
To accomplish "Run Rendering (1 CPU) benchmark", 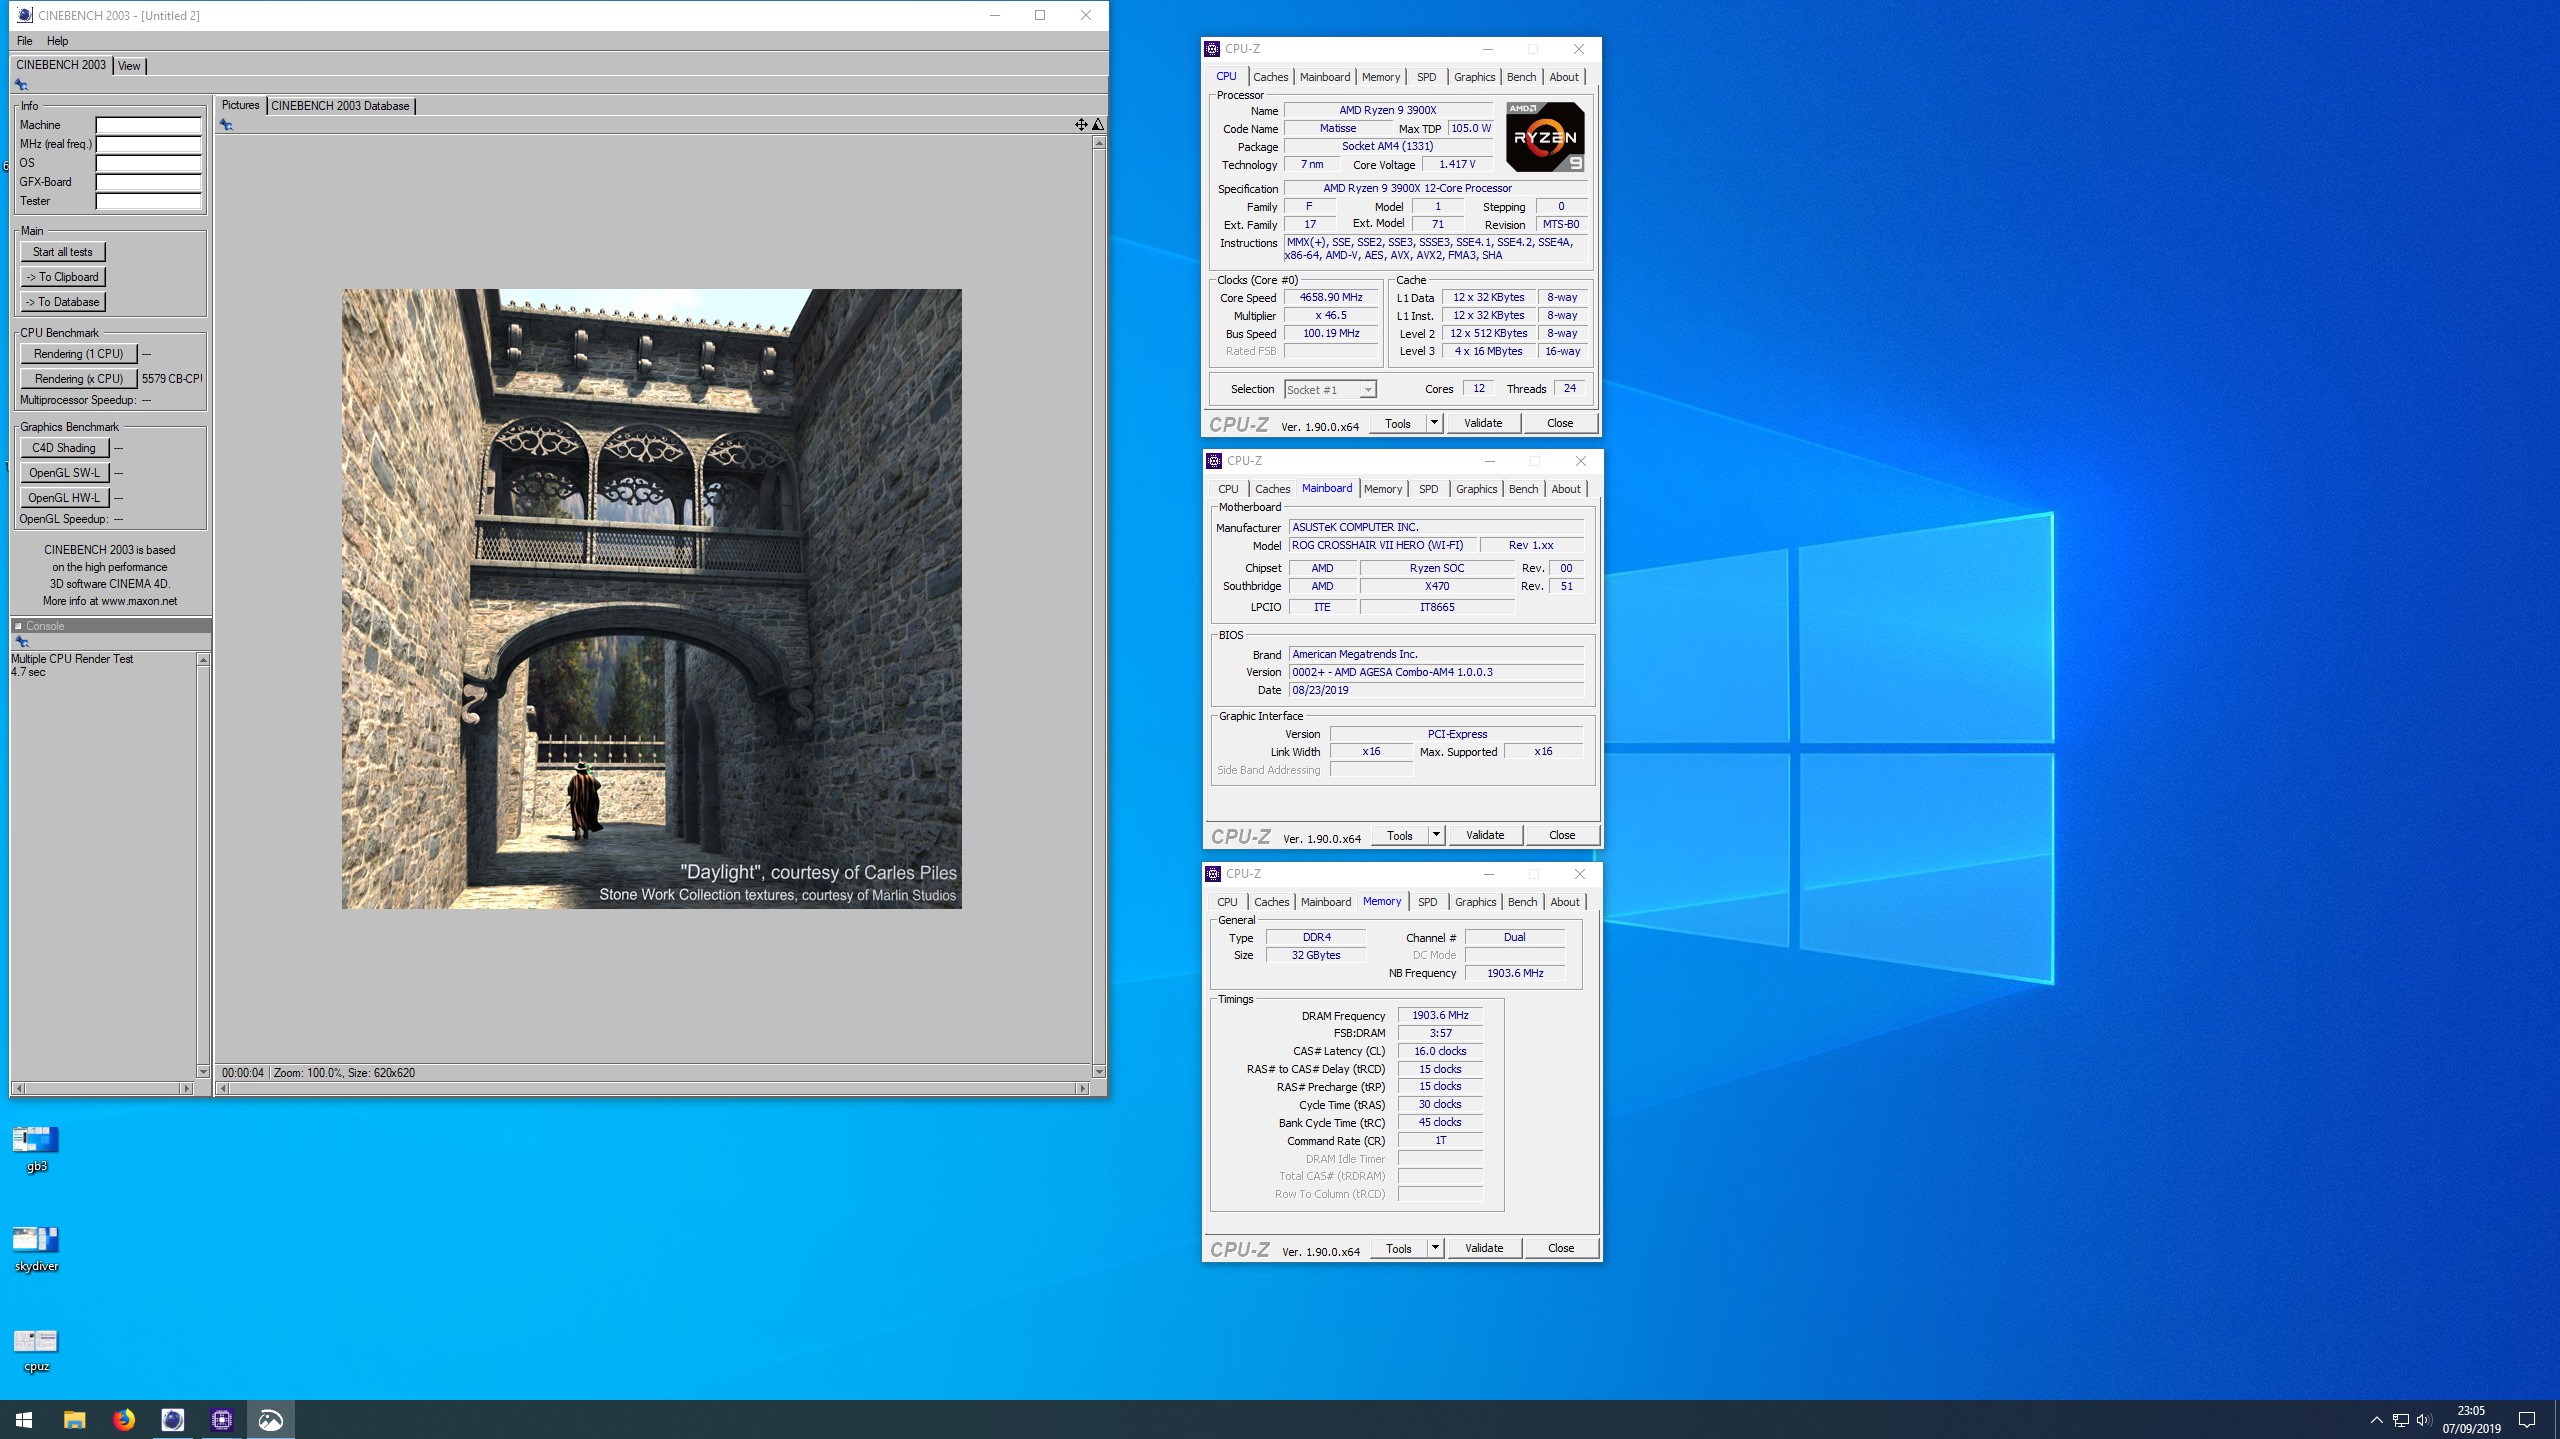I will coord(79,354).
